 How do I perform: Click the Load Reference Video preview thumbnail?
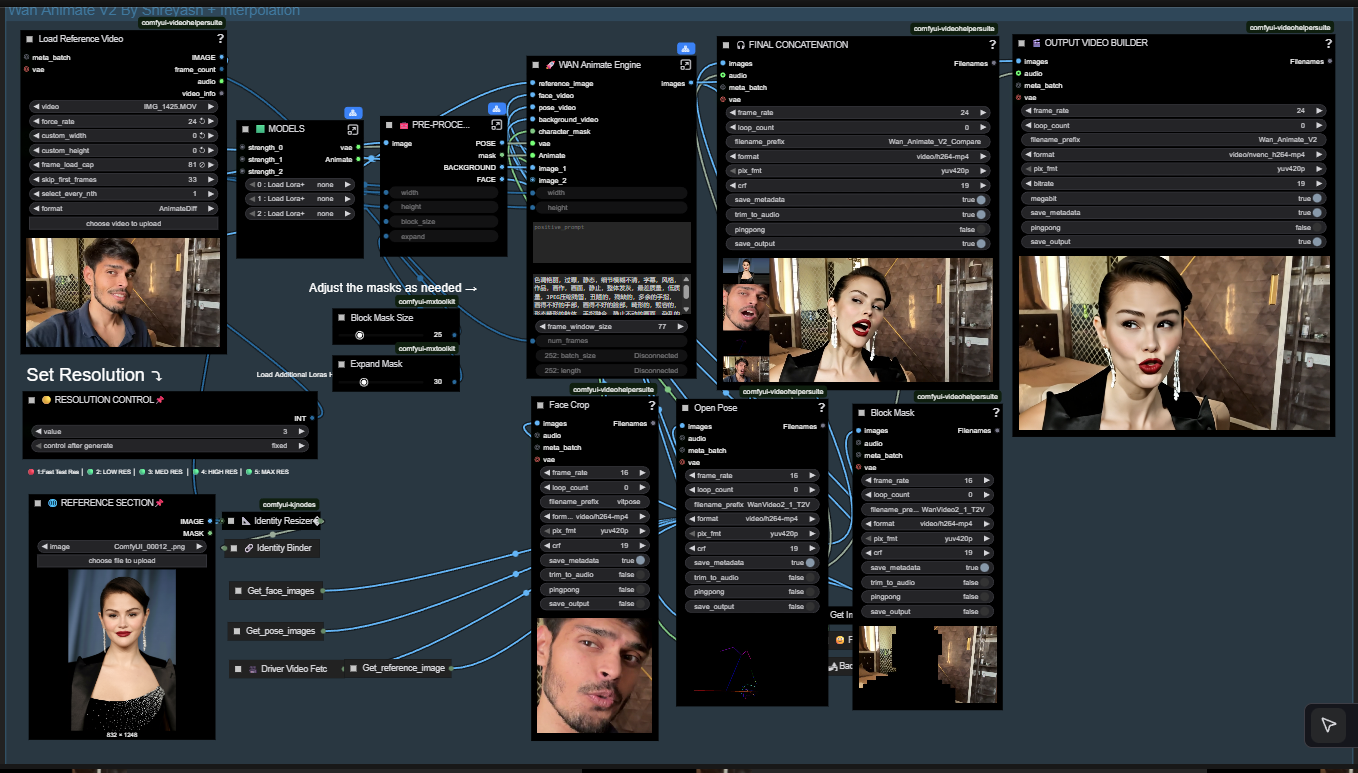[x=124, y=292]
